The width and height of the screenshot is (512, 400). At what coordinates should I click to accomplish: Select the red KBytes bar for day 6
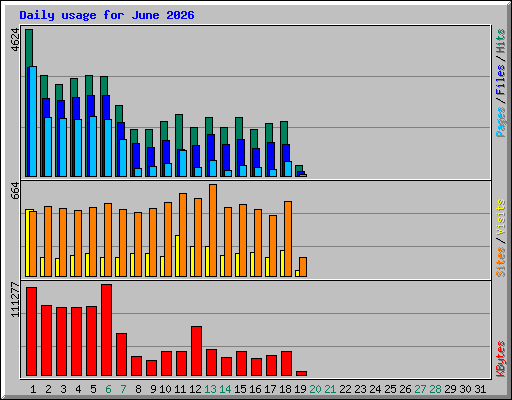(106, 330)
